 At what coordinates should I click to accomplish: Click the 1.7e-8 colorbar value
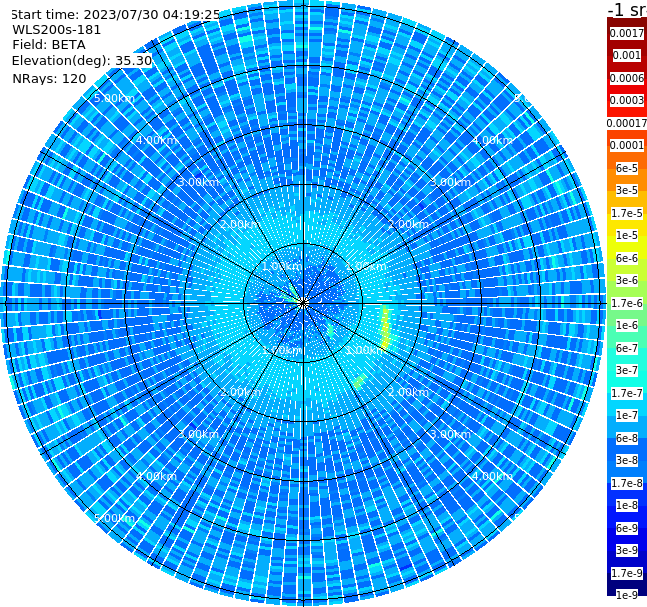(x=627, y=483)
